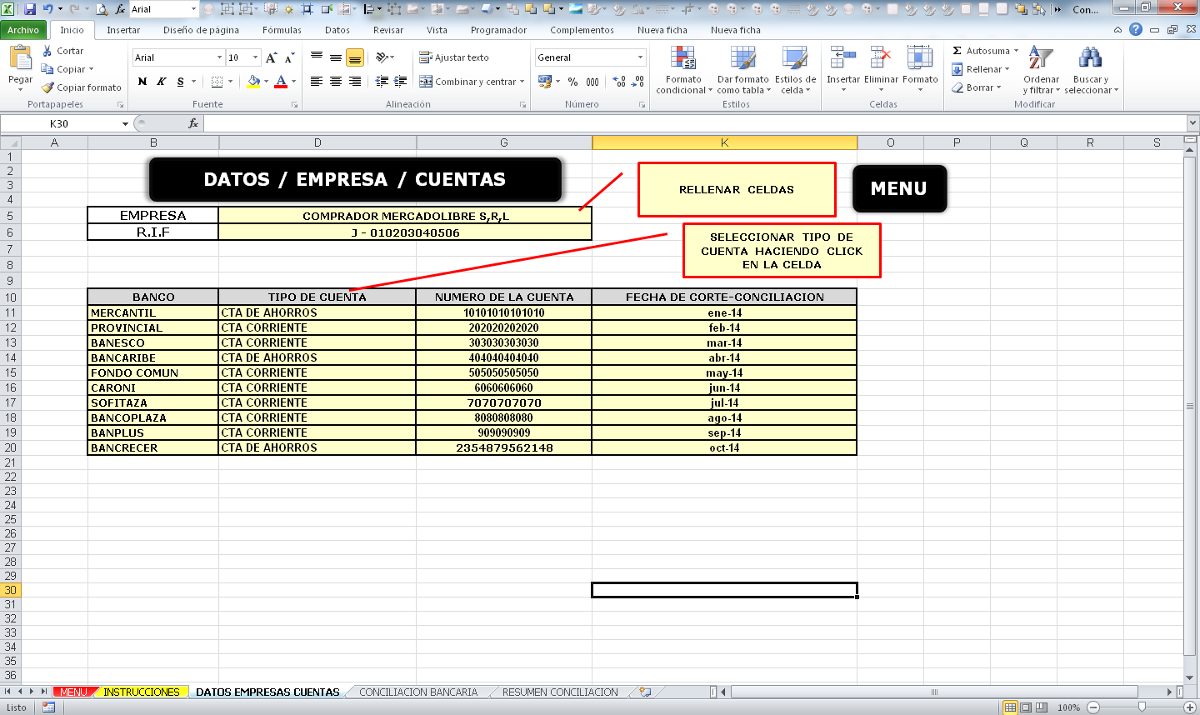Apply percent style
The height and width of the screenshot is (715, 1200).
572,81
